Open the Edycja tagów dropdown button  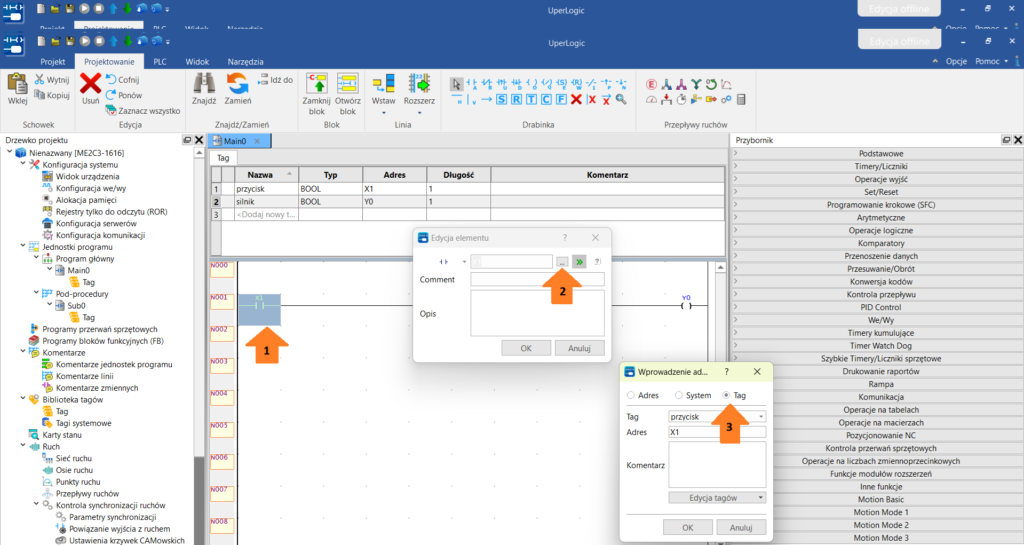(x=717, y=498)
